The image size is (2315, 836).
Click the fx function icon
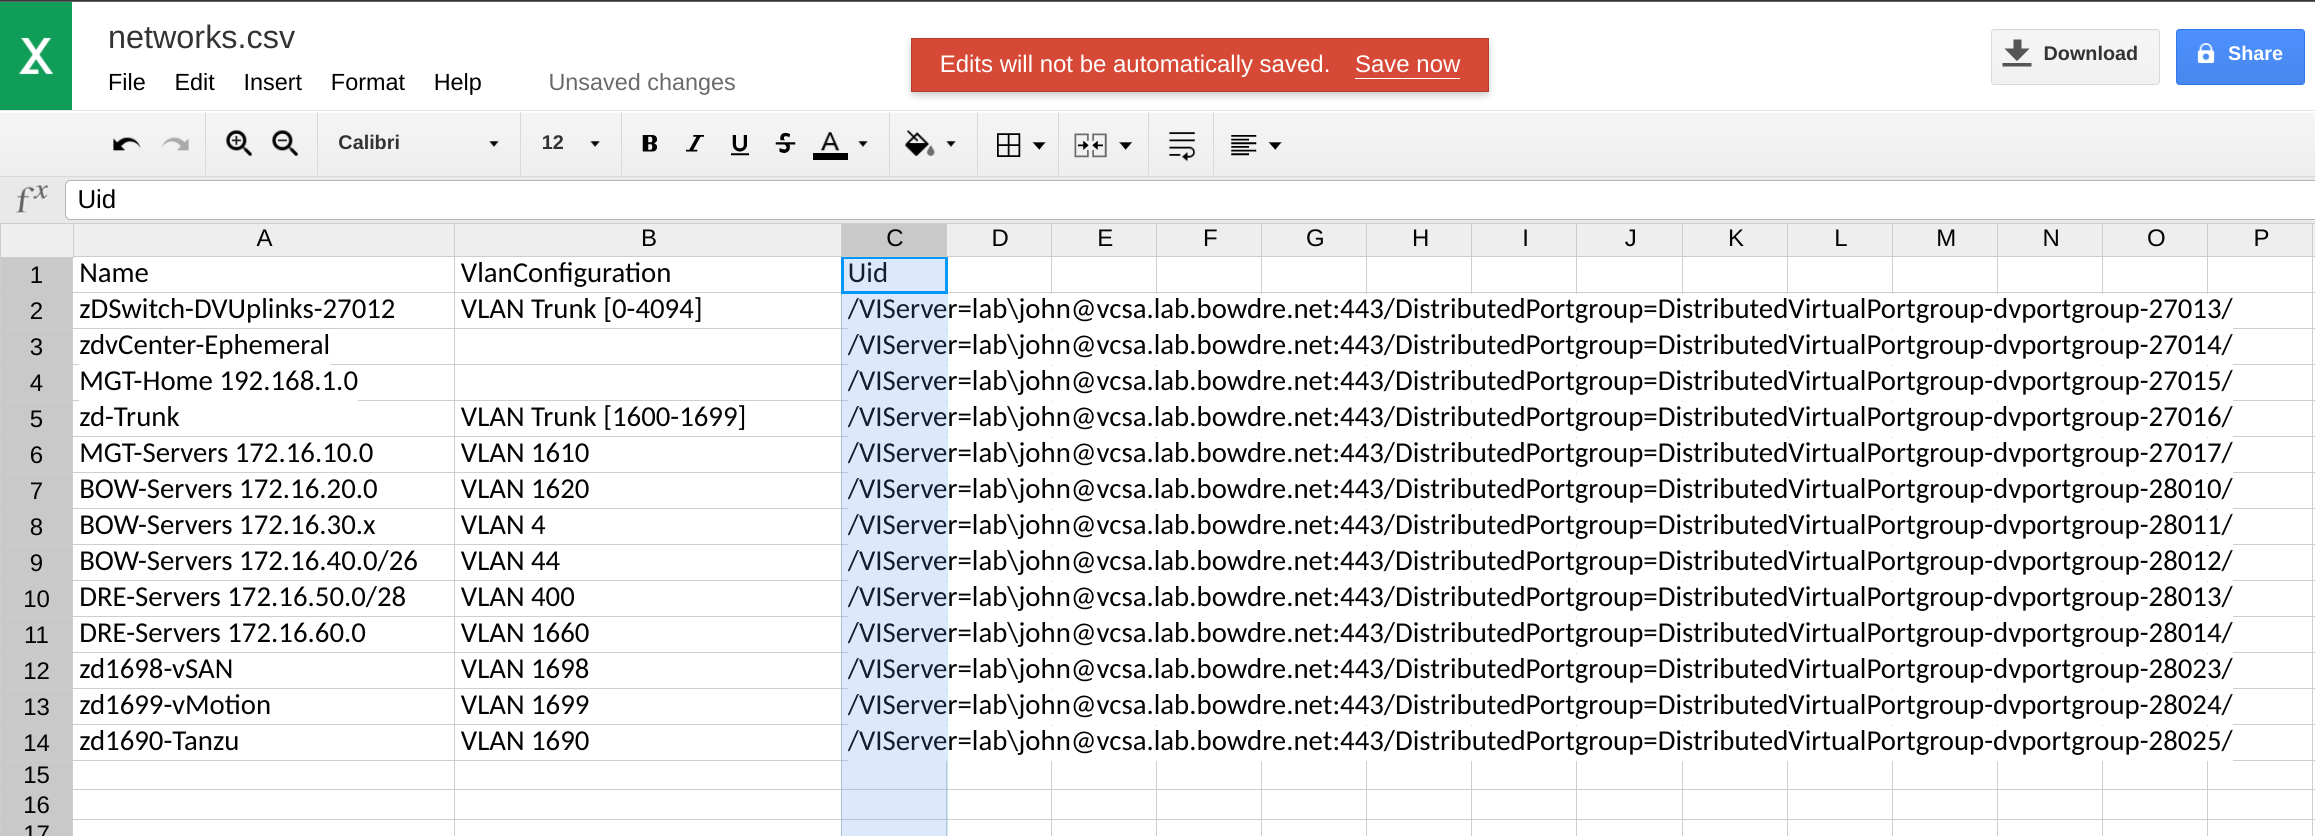click(32, 197)
